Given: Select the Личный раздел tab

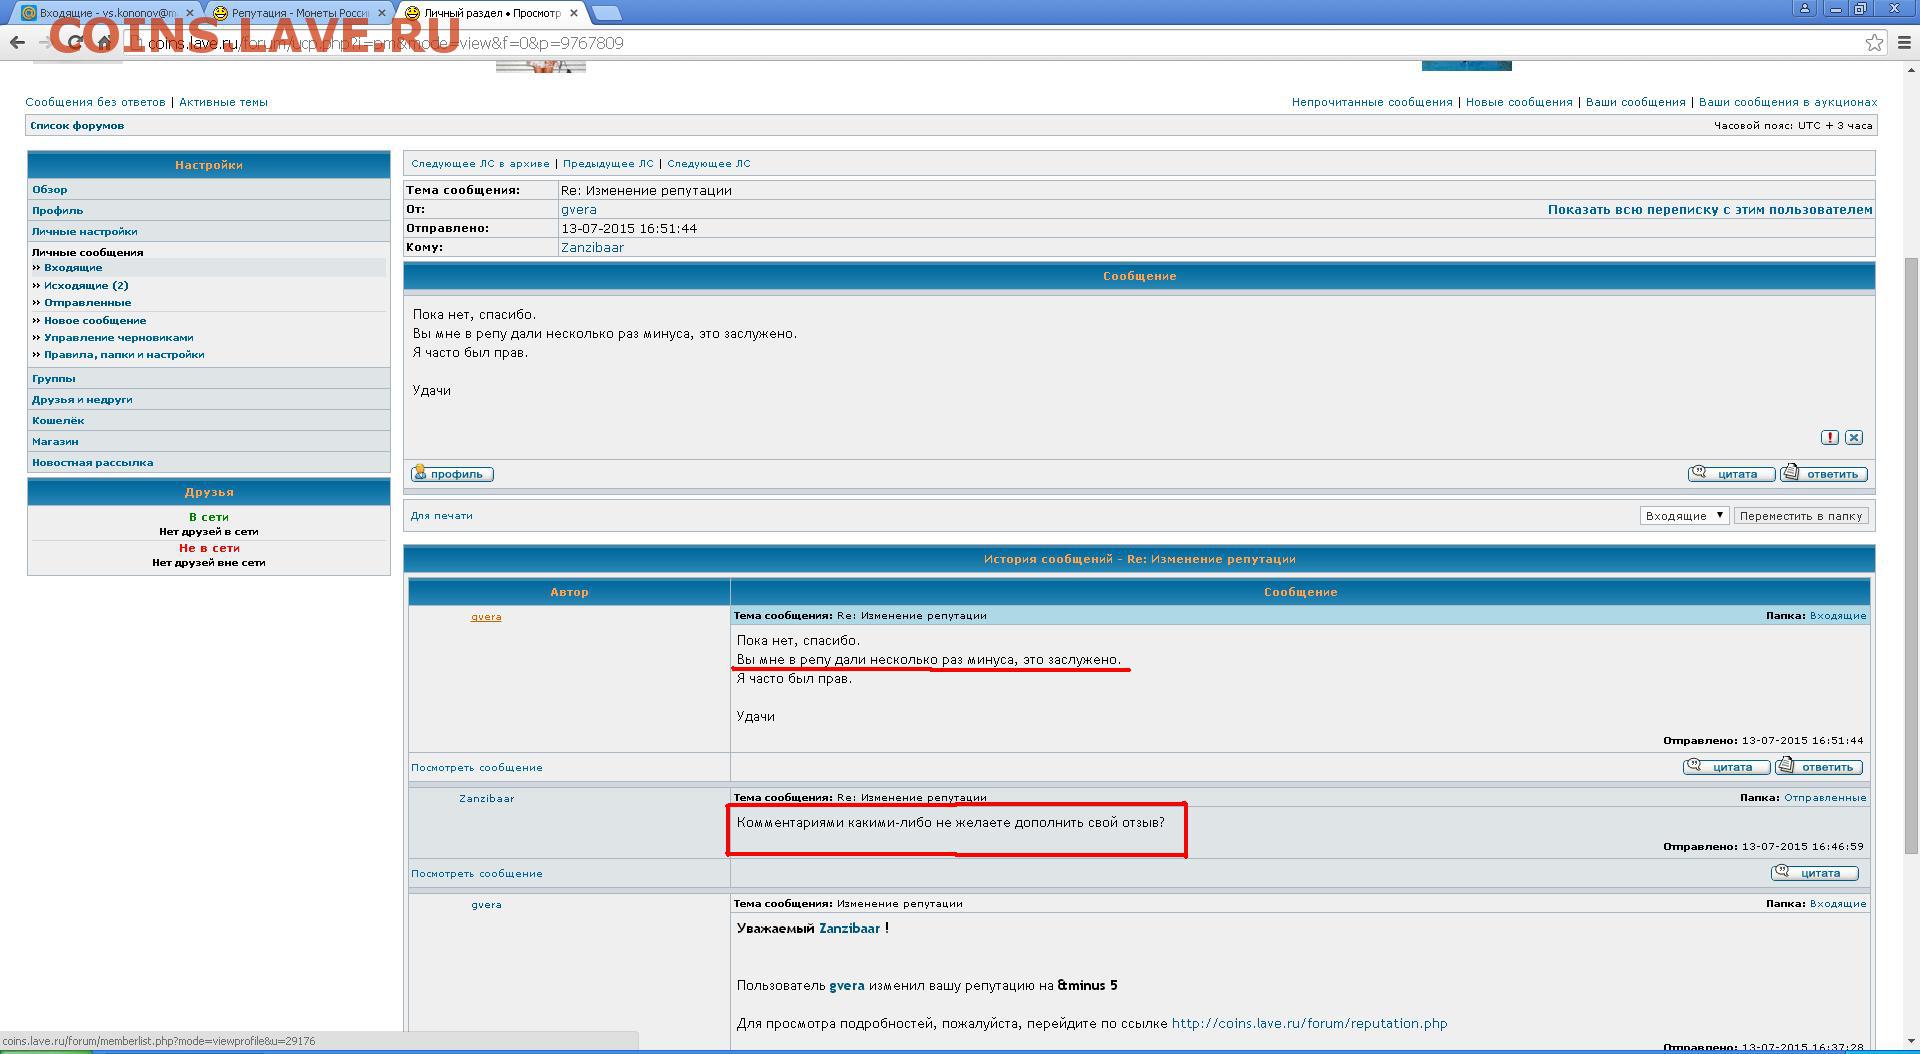Looking at the screenshot, I should 490,13.
